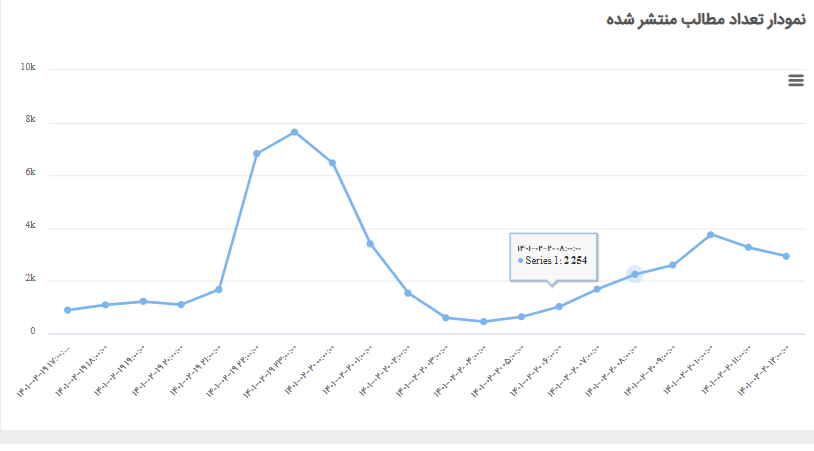The height and width of the screenshot is (451, 814).
Task: Select the 6k y-axis label
Action: (x=30, y=173)
